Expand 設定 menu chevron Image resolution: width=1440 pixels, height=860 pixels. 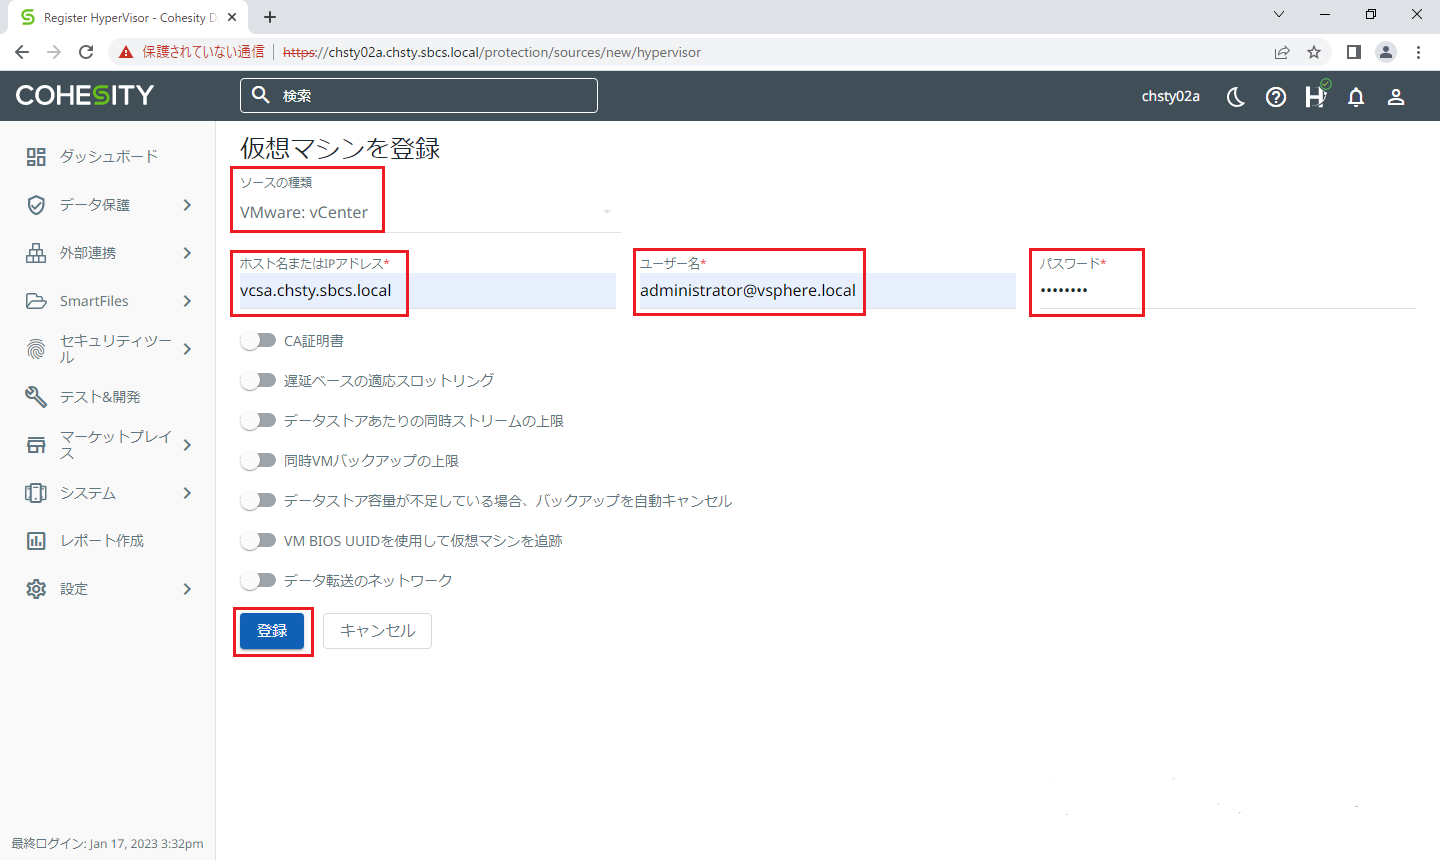[x=187, y=589]
